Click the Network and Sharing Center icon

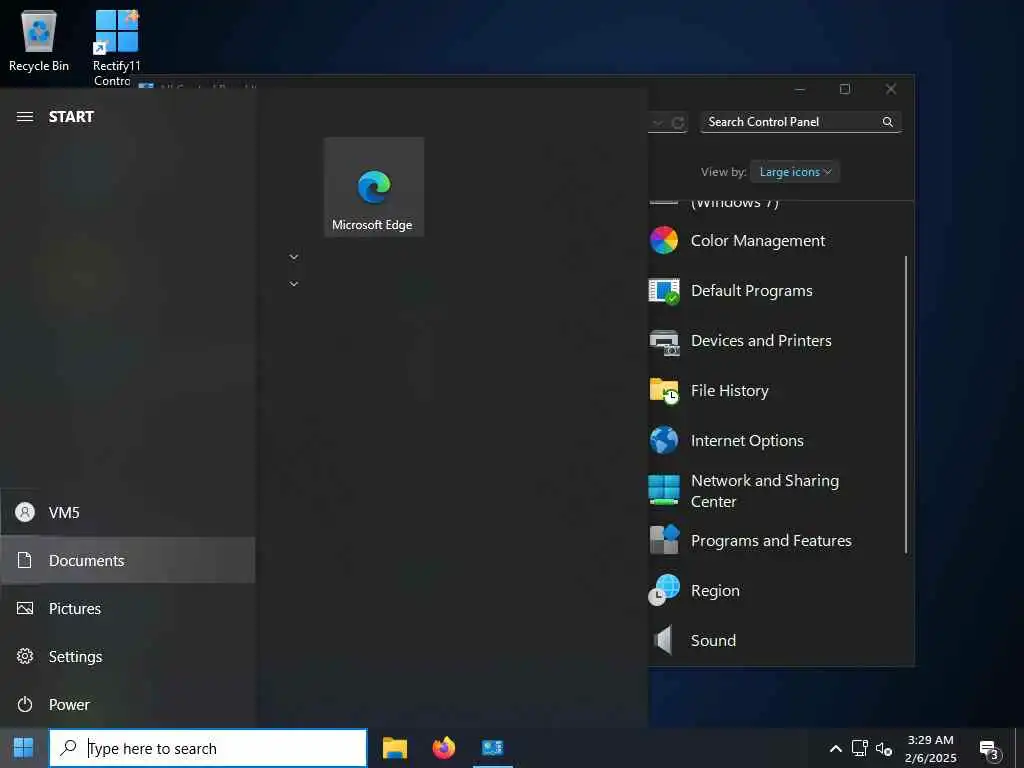pos(664,490)
